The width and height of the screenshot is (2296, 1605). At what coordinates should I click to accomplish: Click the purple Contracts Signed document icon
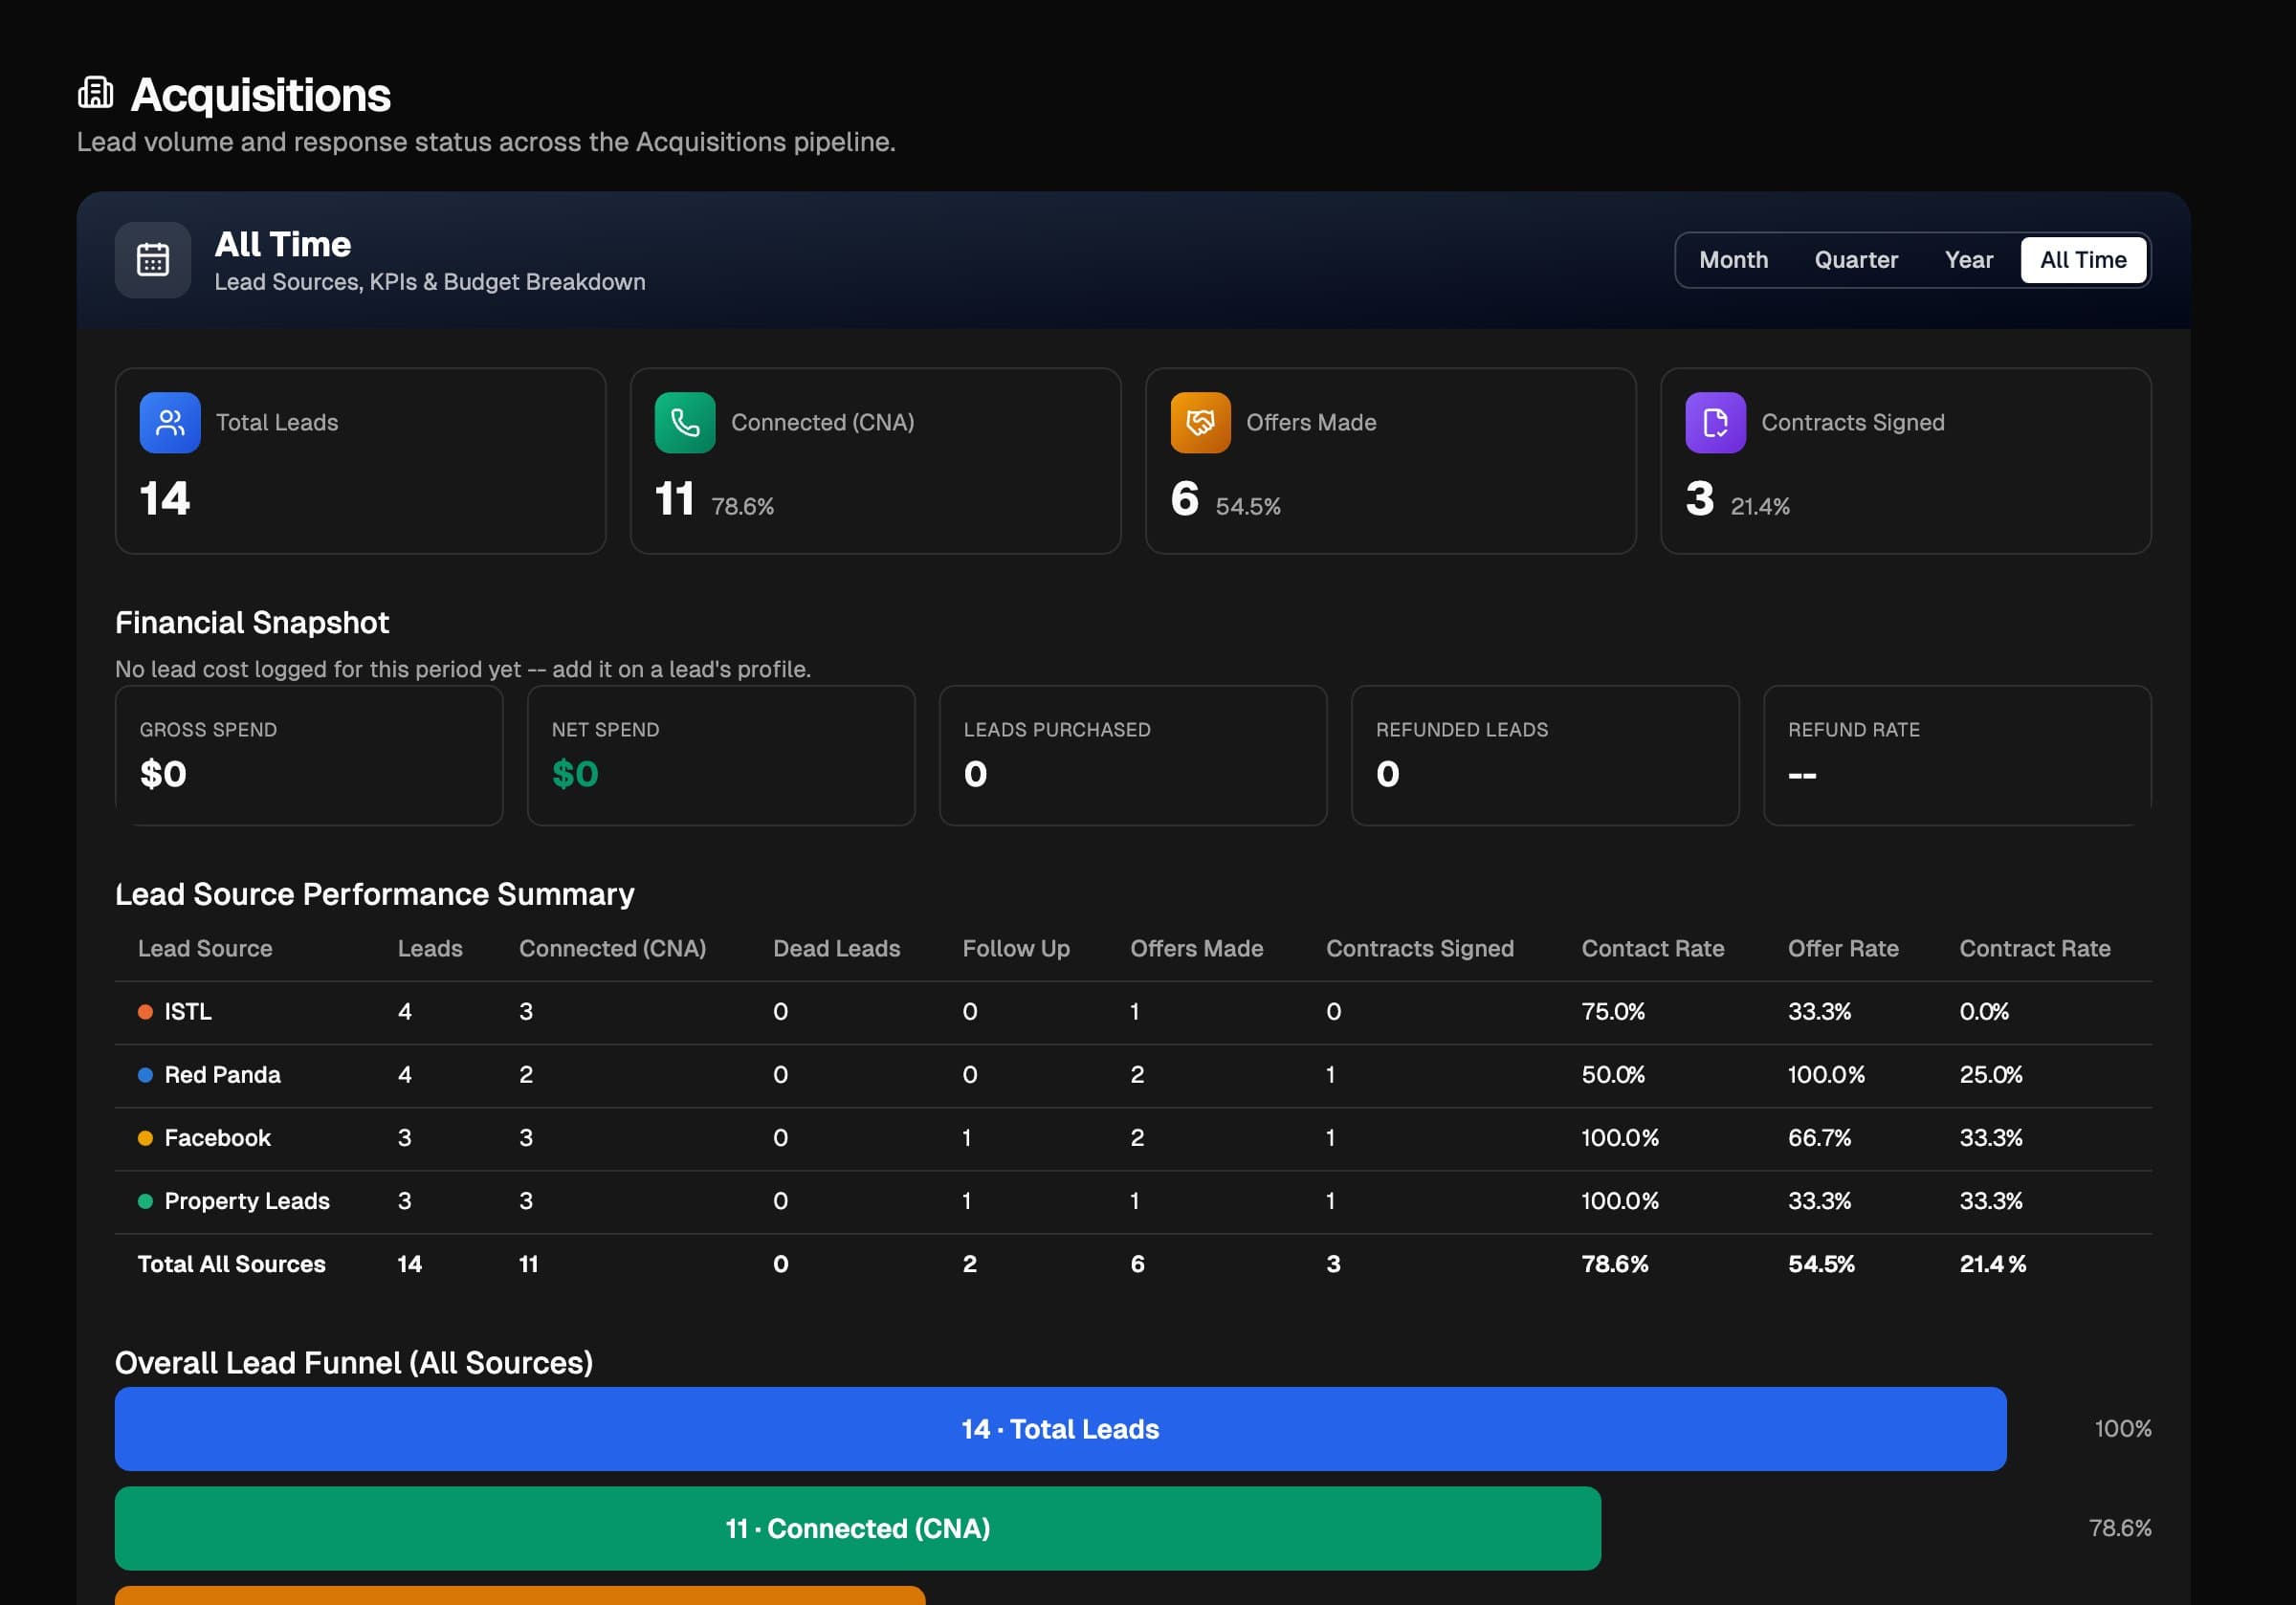pyautogui.click(x=1715, y=423)
